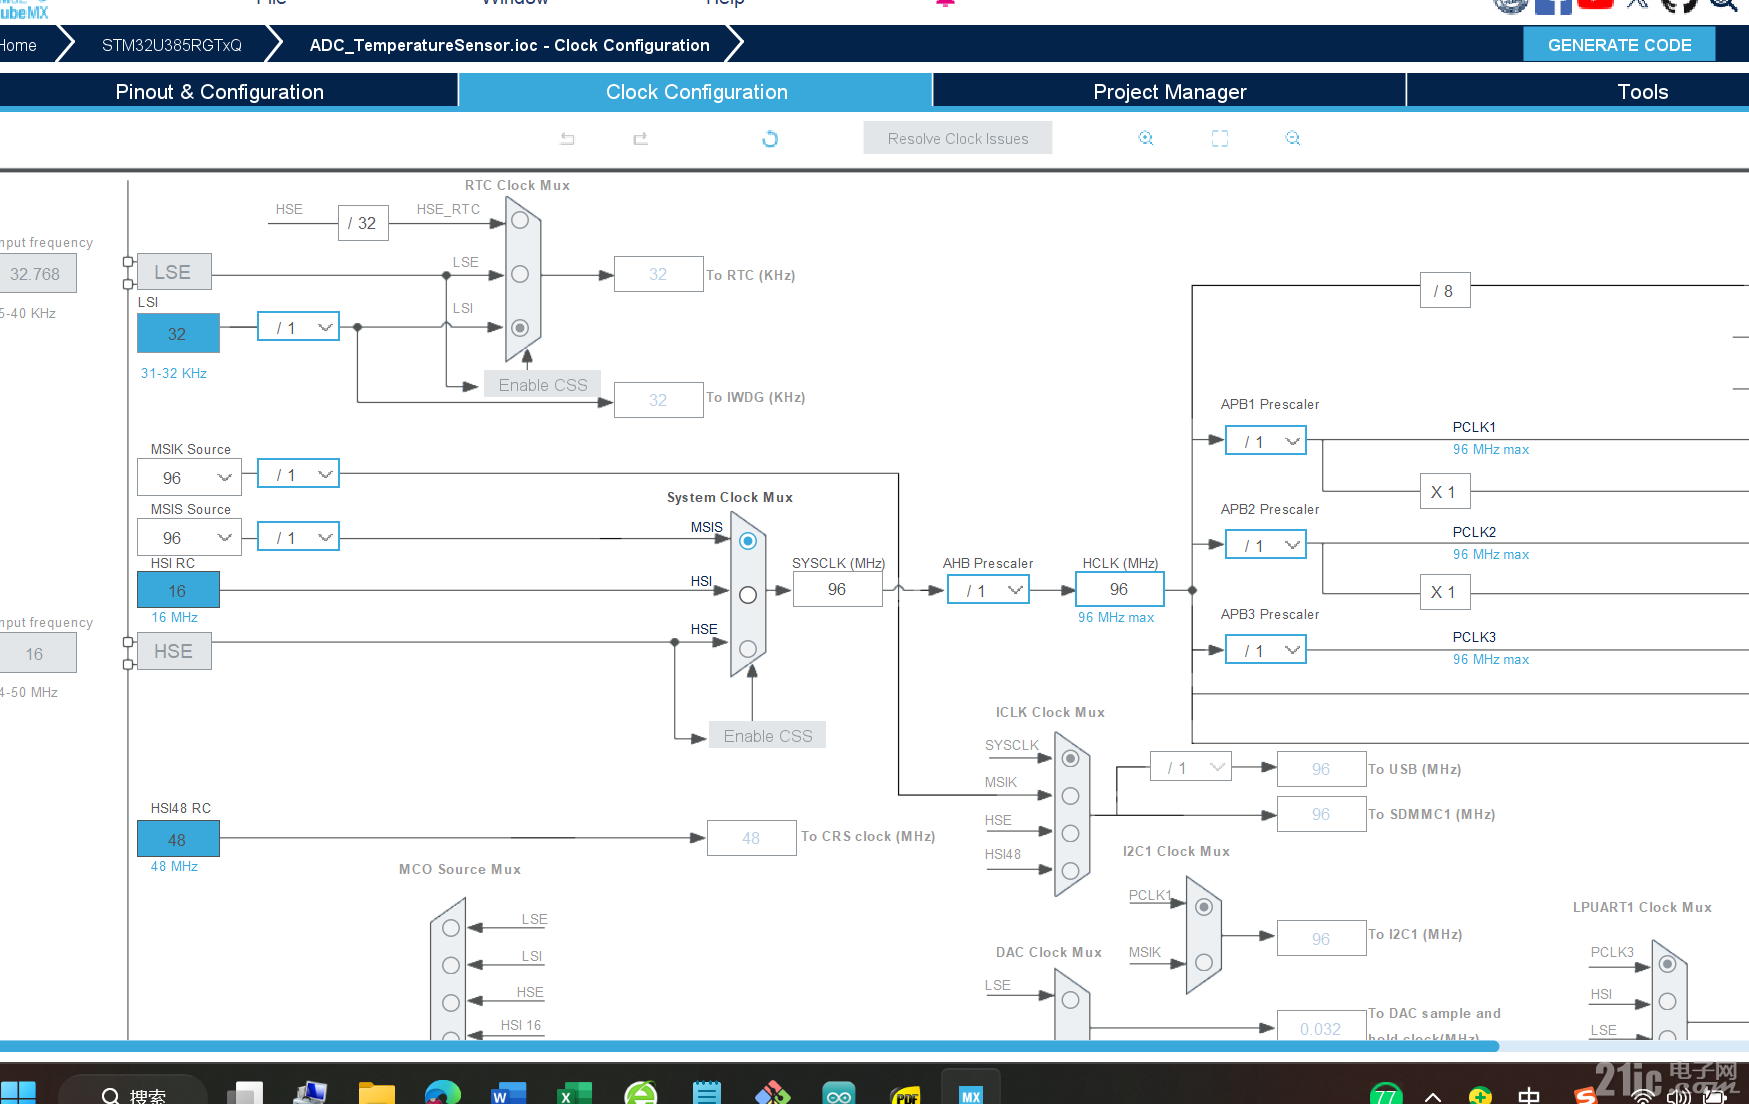Image resolution: width=1749 pixels, height=1104 pixels.
Task: Click the SYSCLK (MHz) value field
Action: (x=837, y=589)
